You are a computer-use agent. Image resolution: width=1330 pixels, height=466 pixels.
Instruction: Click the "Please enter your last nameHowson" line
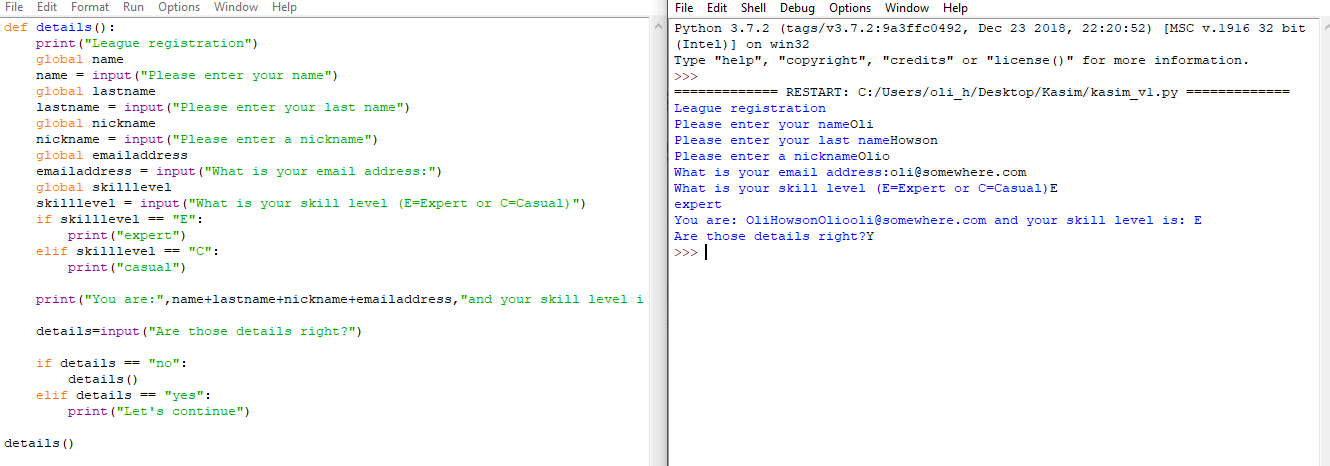(x=806, y=141)
